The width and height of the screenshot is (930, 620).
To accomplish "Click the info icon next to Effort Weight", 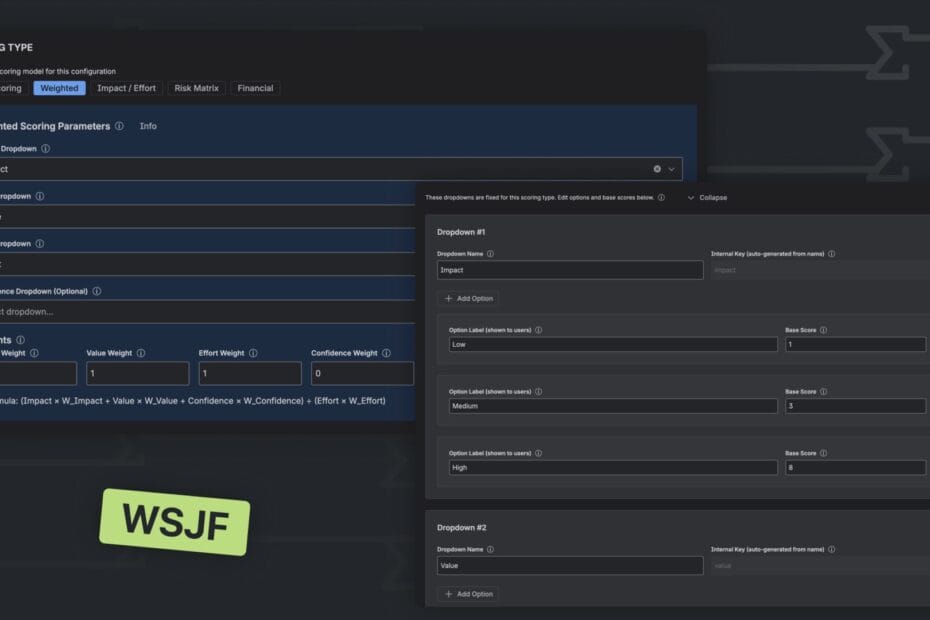I will click(x=253, y=353).
